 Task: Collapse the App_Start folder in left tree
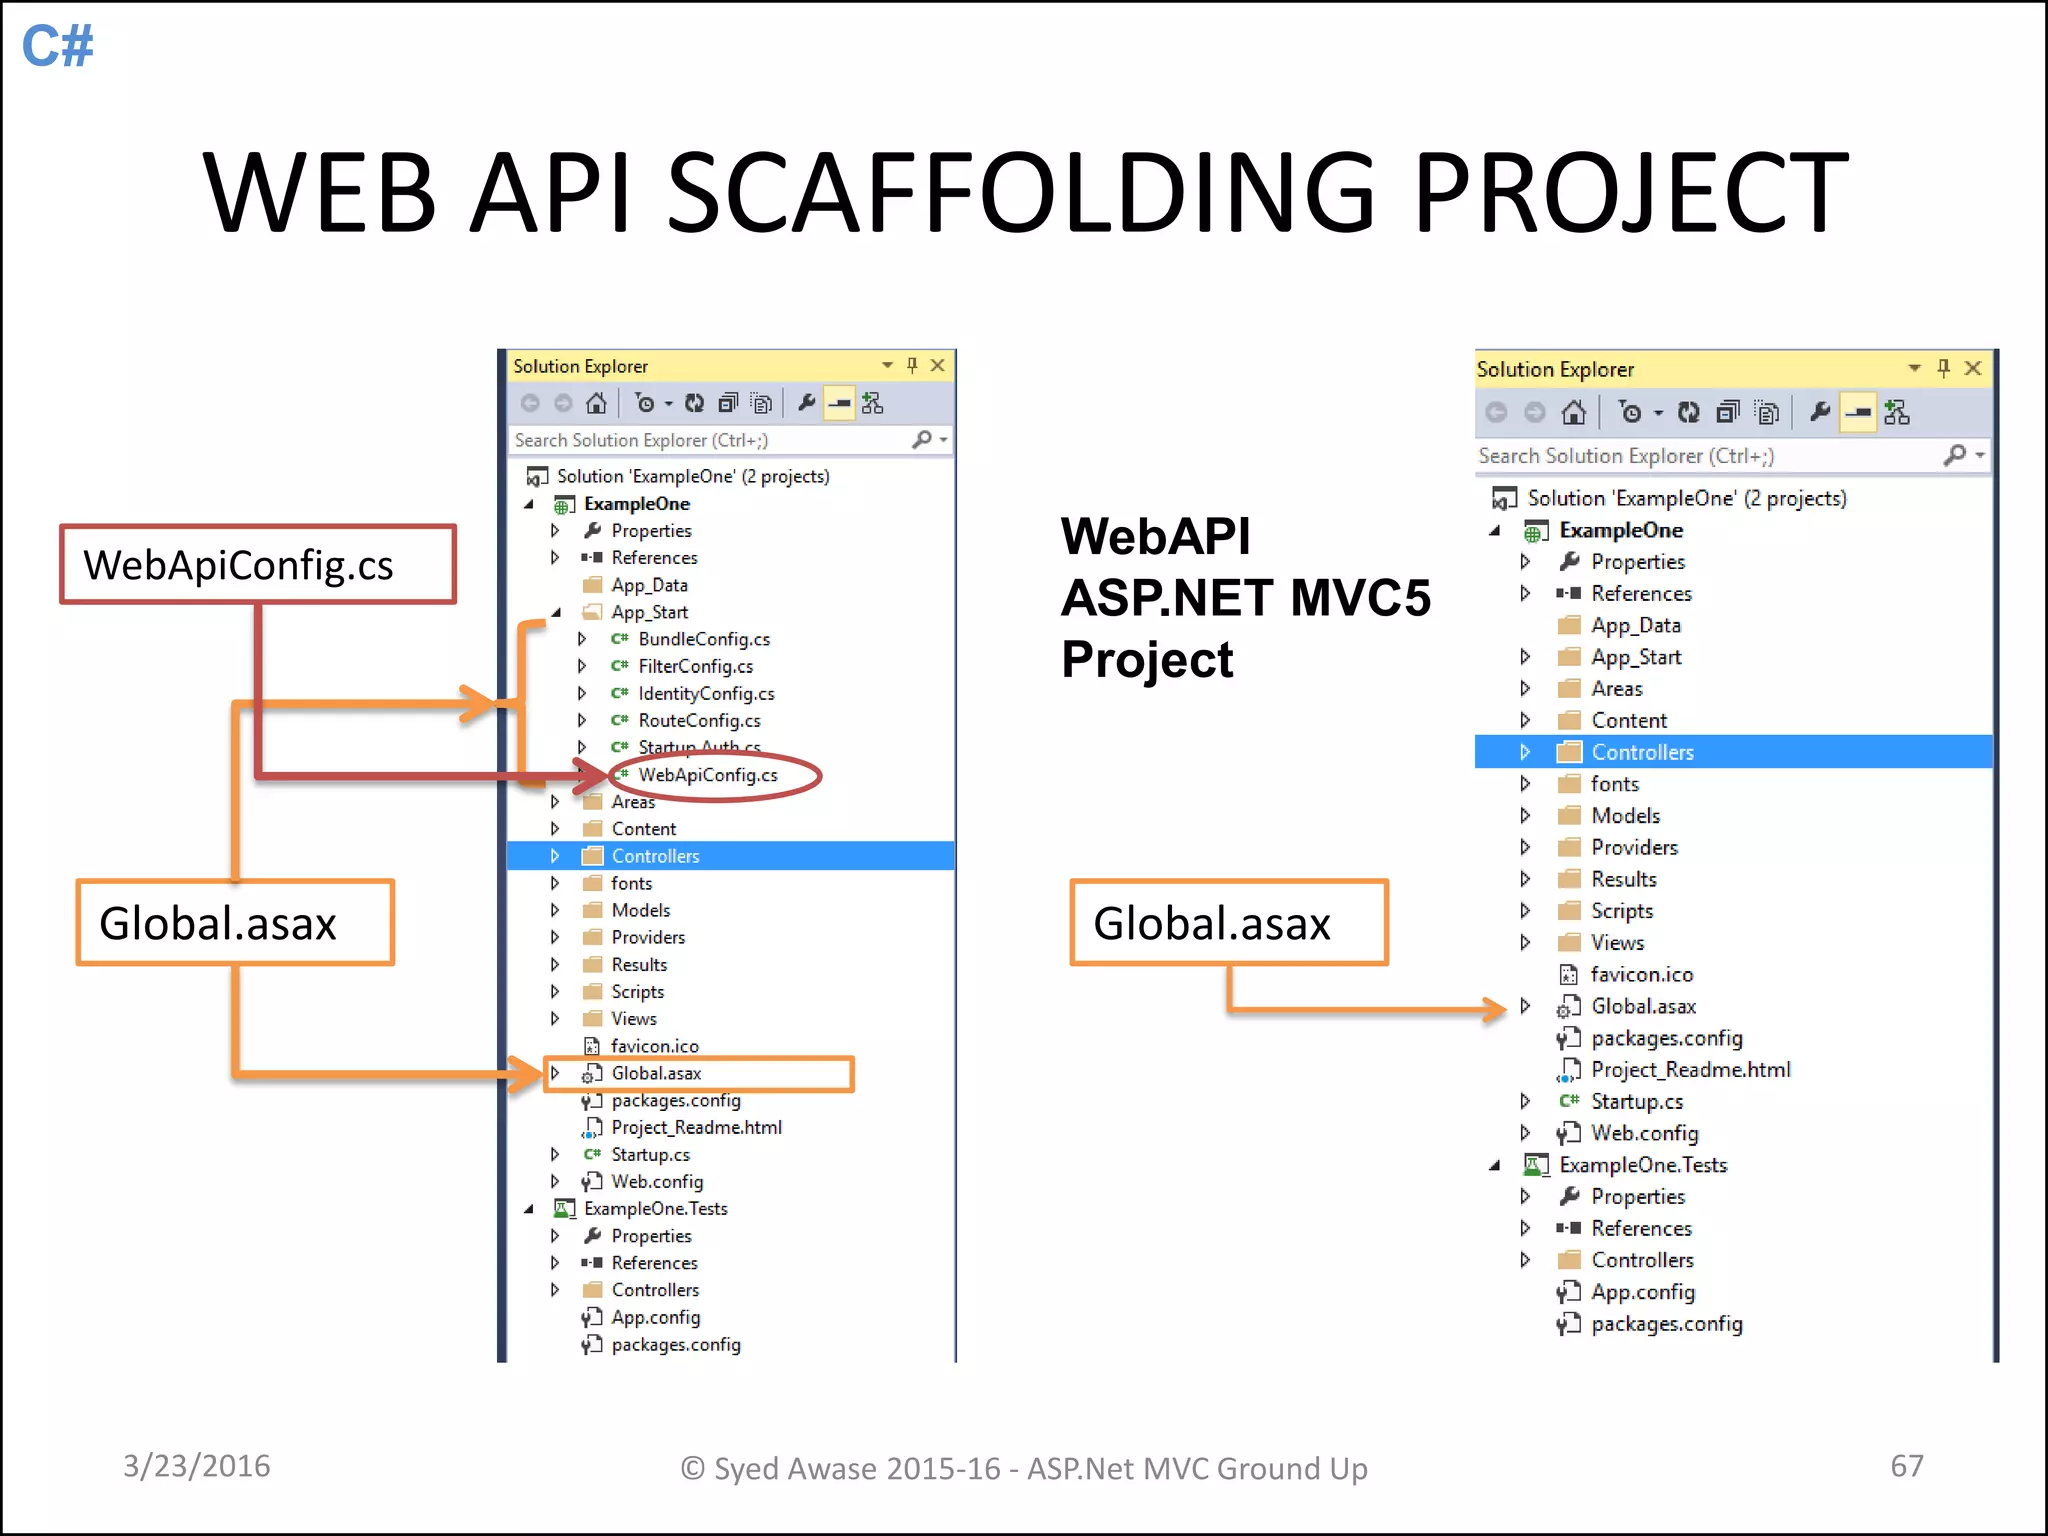tap(556, 612)
